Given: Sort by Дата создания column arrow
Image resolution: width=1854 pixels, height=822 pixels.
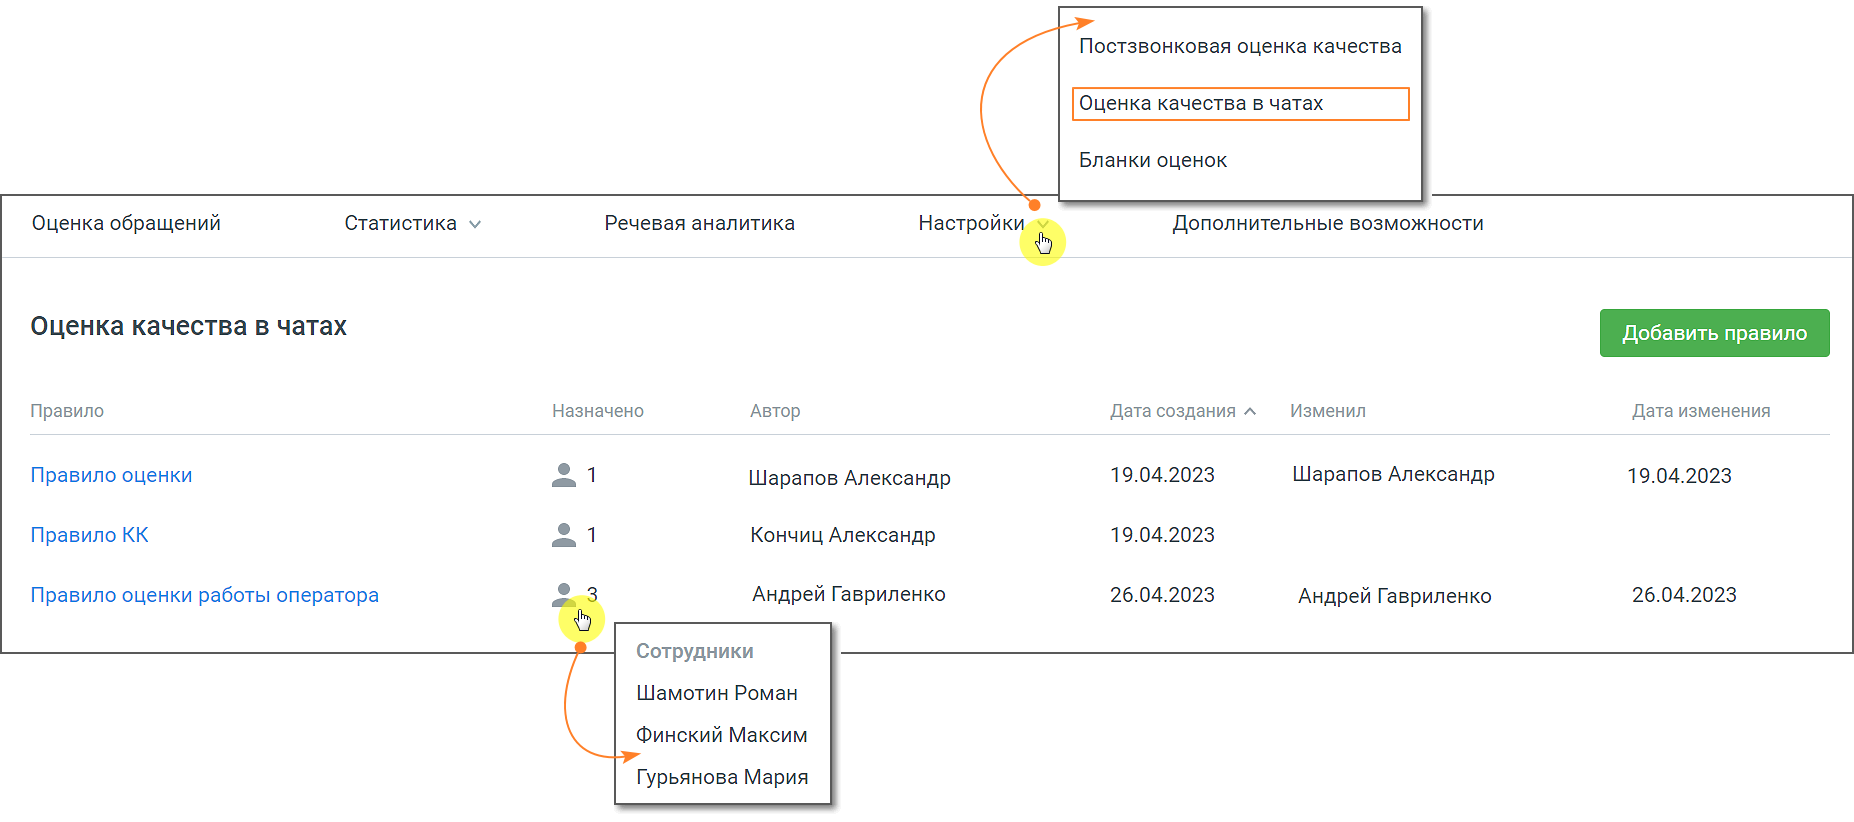Looking at the screenshot, I should [x=1250, y=411].
